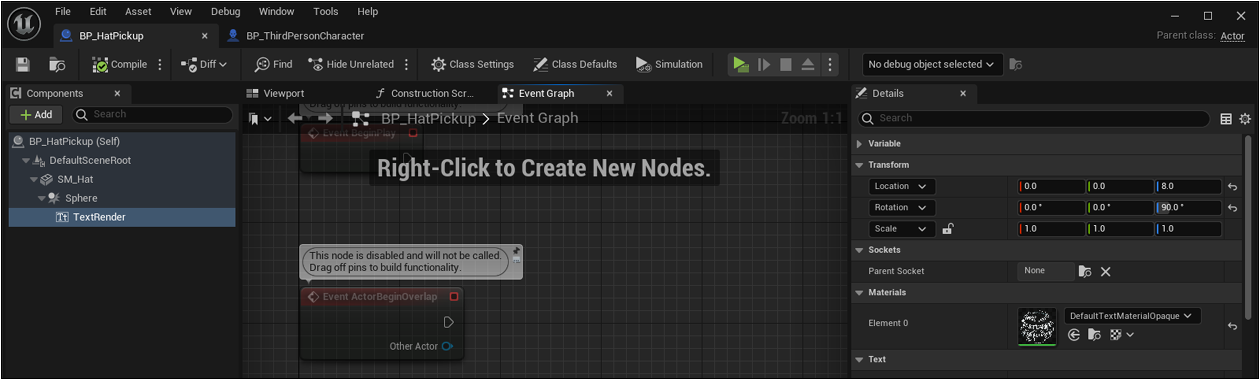
Task: Open the Rotation type dropdown
Action: [x=902, y=207]
